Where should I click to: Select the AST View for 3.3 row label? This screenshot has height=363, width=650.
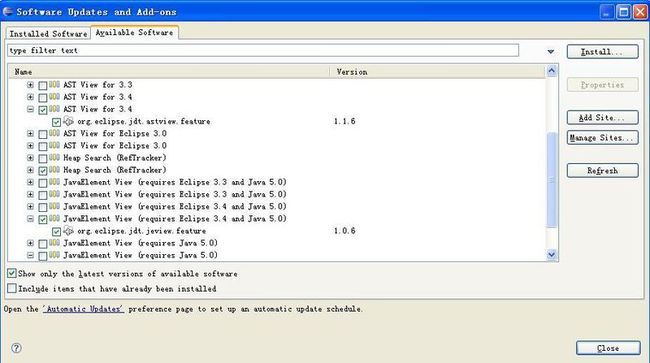(98, 85)
